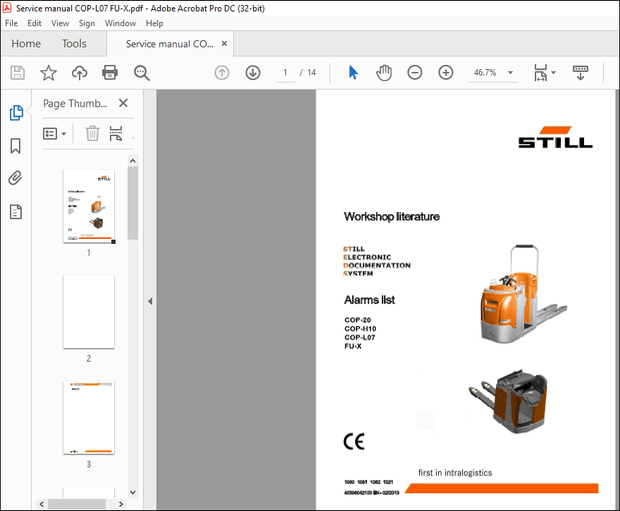Click the cloud upload icon

(79, 73)
